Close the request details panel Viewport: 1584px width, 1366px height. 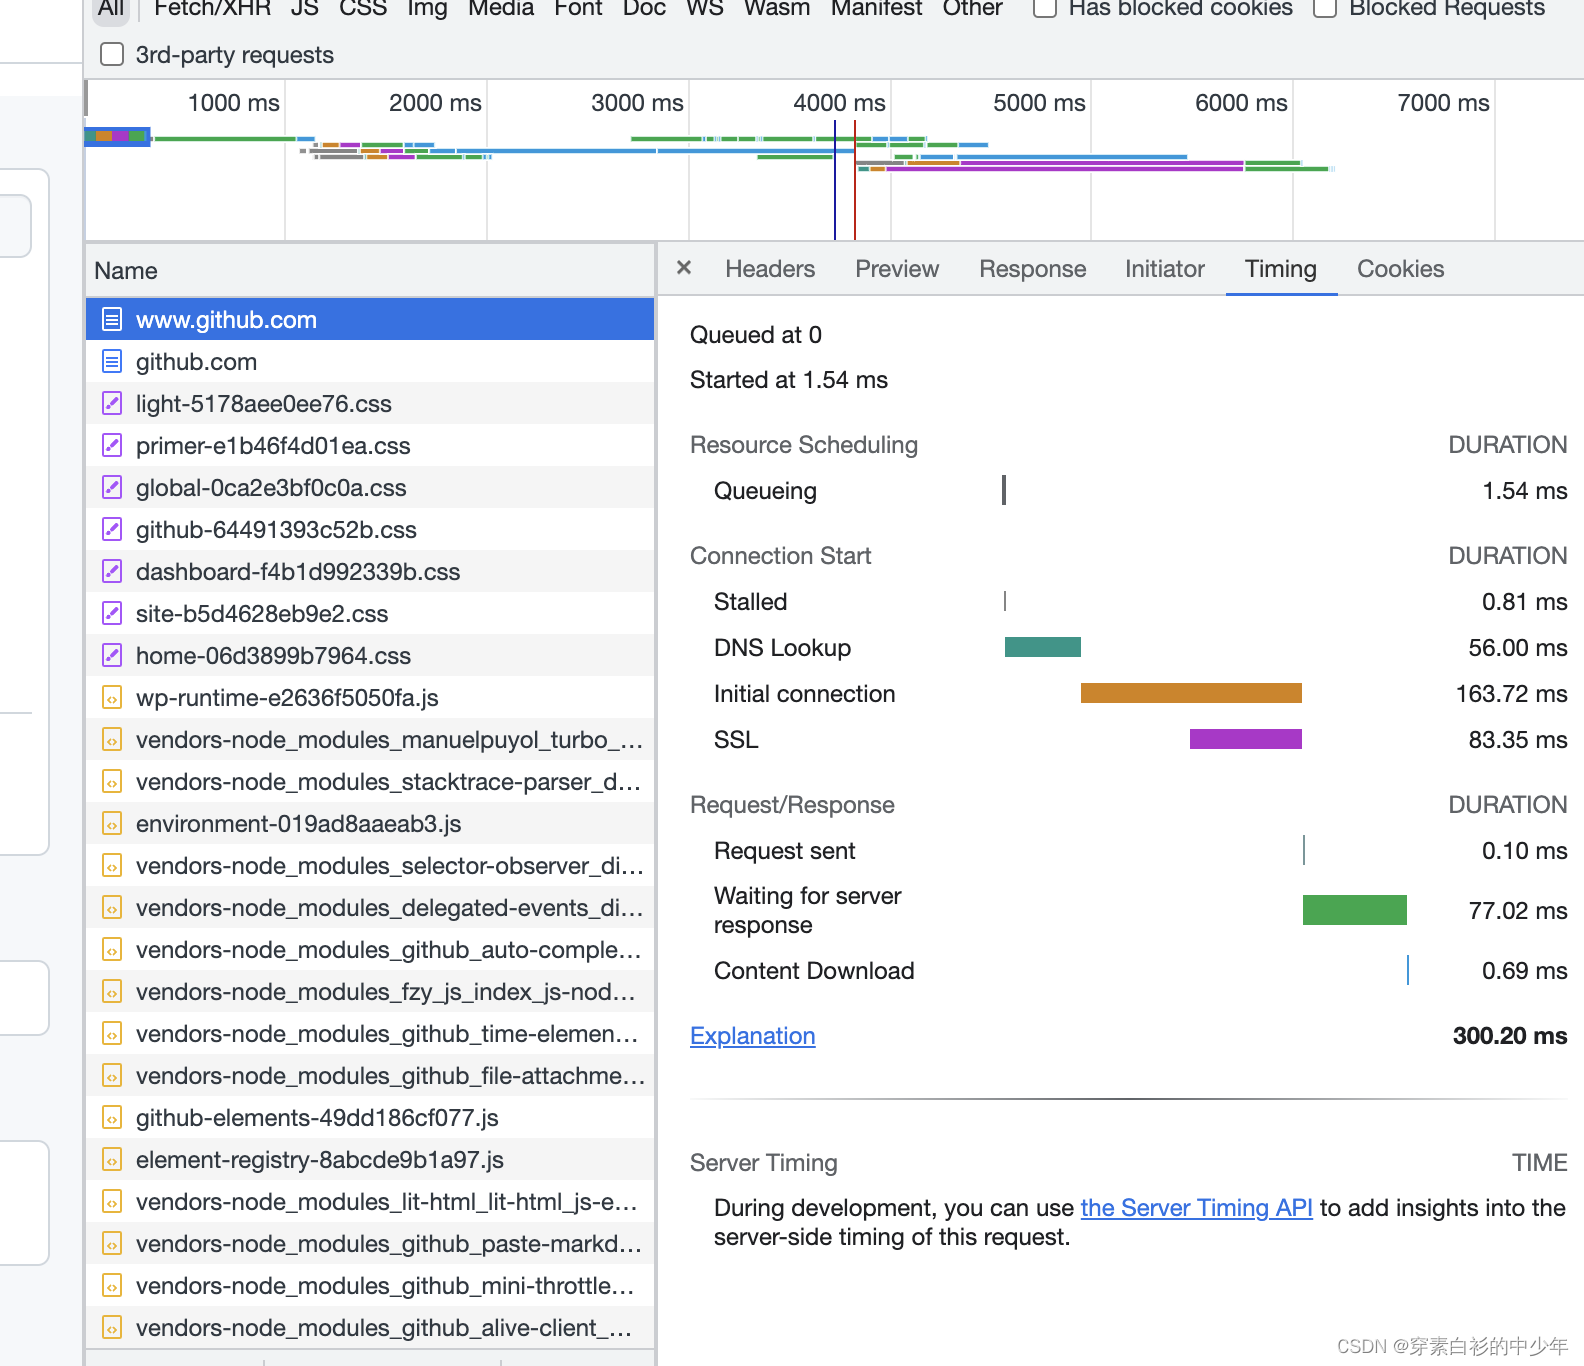(684, 268)
